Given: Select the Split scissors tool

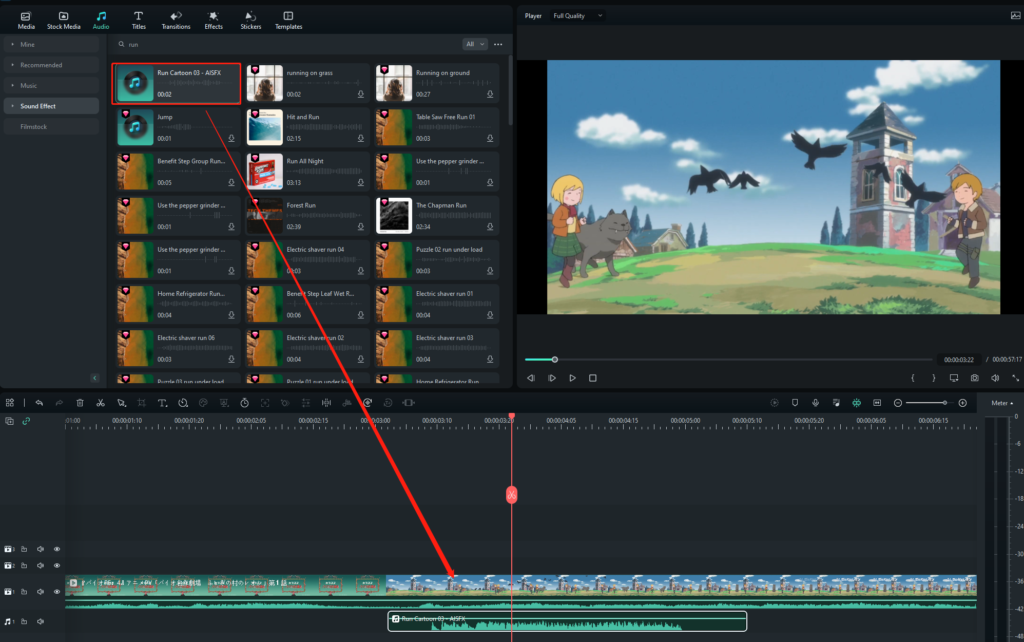Looking at the screenshot, I should pos(100,403).
